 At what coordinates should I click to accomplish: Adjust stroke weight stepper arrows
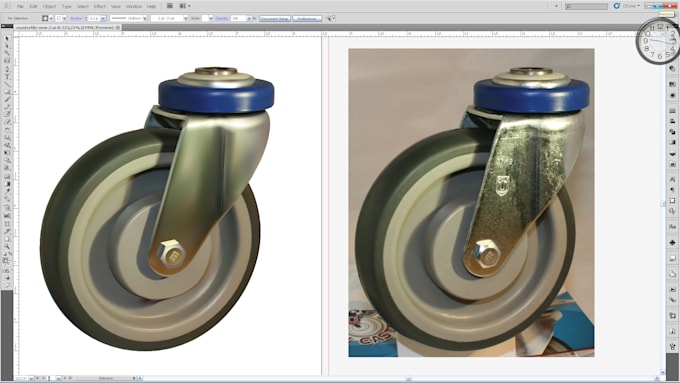coord(86,18)
